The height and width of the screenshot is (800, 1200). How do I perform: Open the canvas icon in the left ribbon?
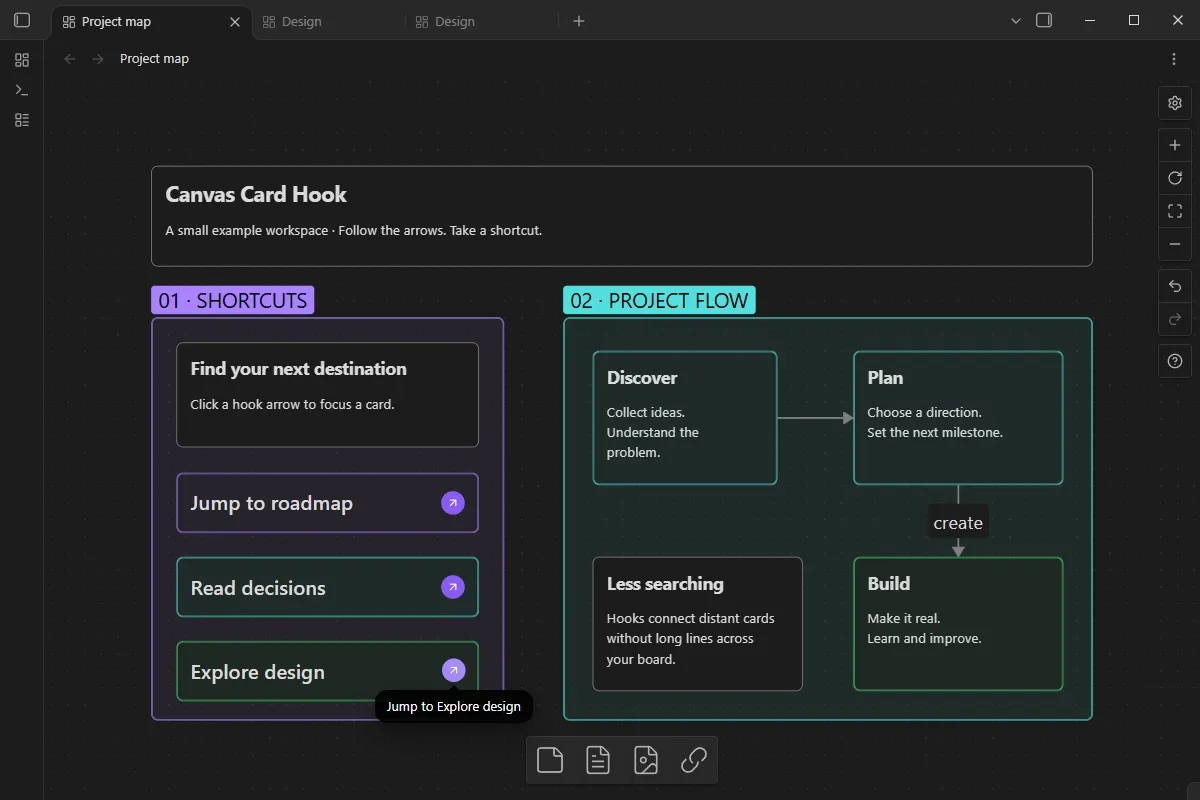click(22, 60)
